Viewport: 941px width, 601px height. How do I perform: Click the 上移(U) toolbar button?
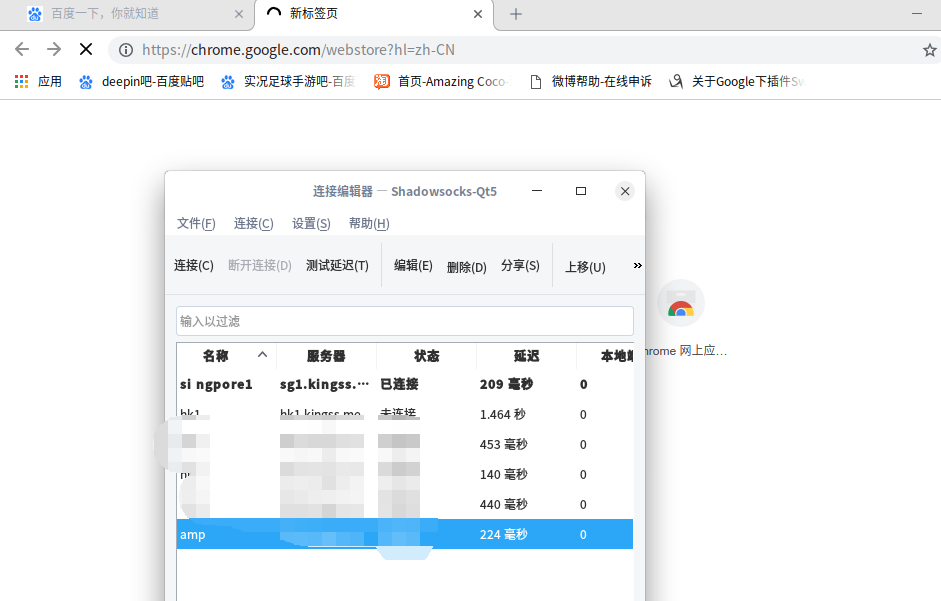pyautogui.click(x=585, y=267)
